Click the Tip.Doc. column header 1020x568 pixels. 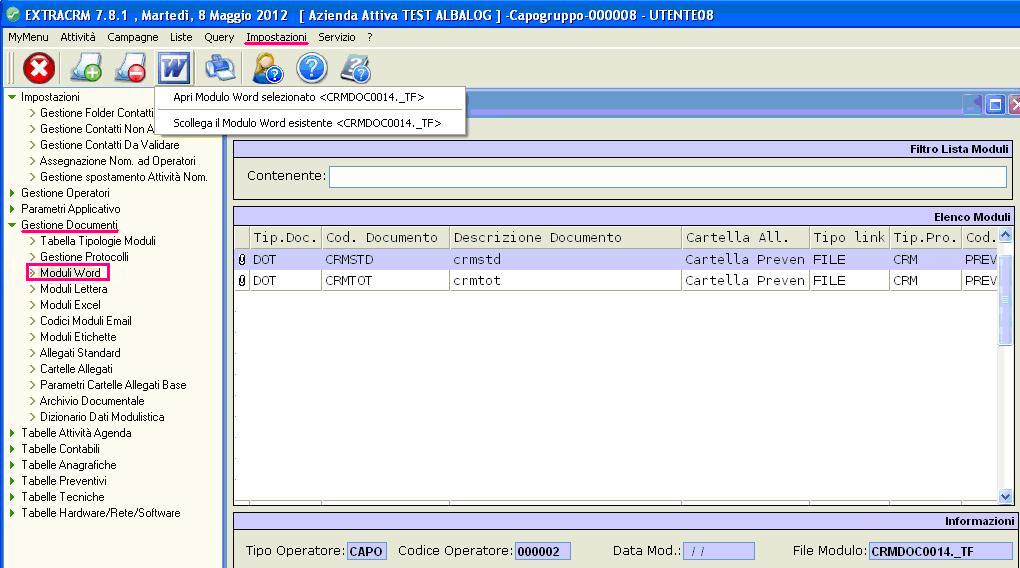point(286,237)
